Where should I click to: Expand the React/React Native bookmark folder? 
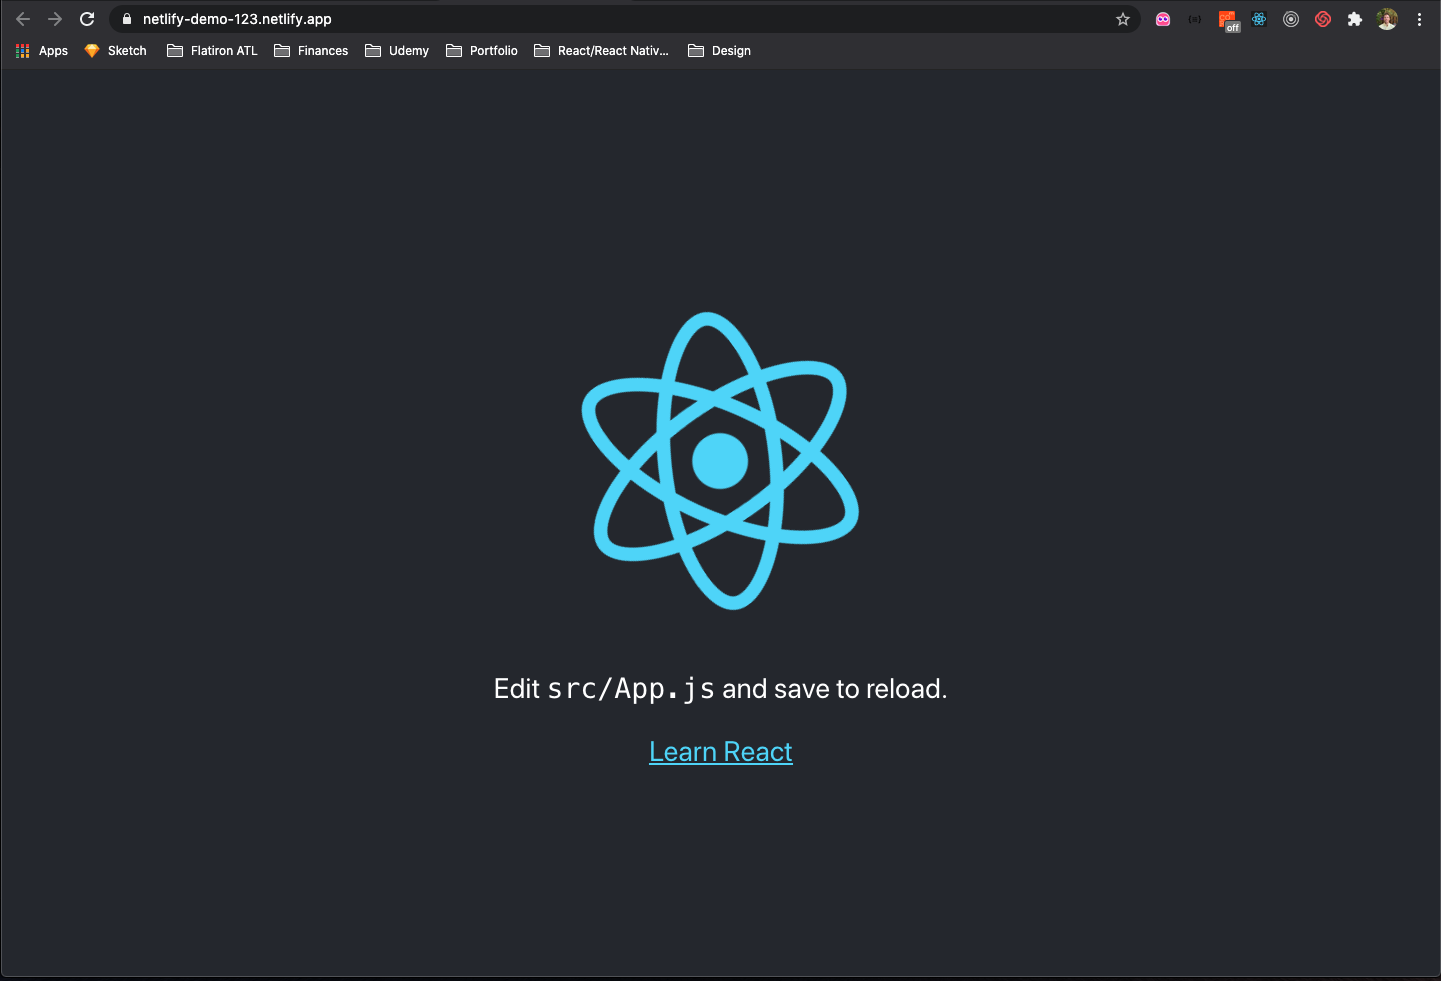click(601, 51)
